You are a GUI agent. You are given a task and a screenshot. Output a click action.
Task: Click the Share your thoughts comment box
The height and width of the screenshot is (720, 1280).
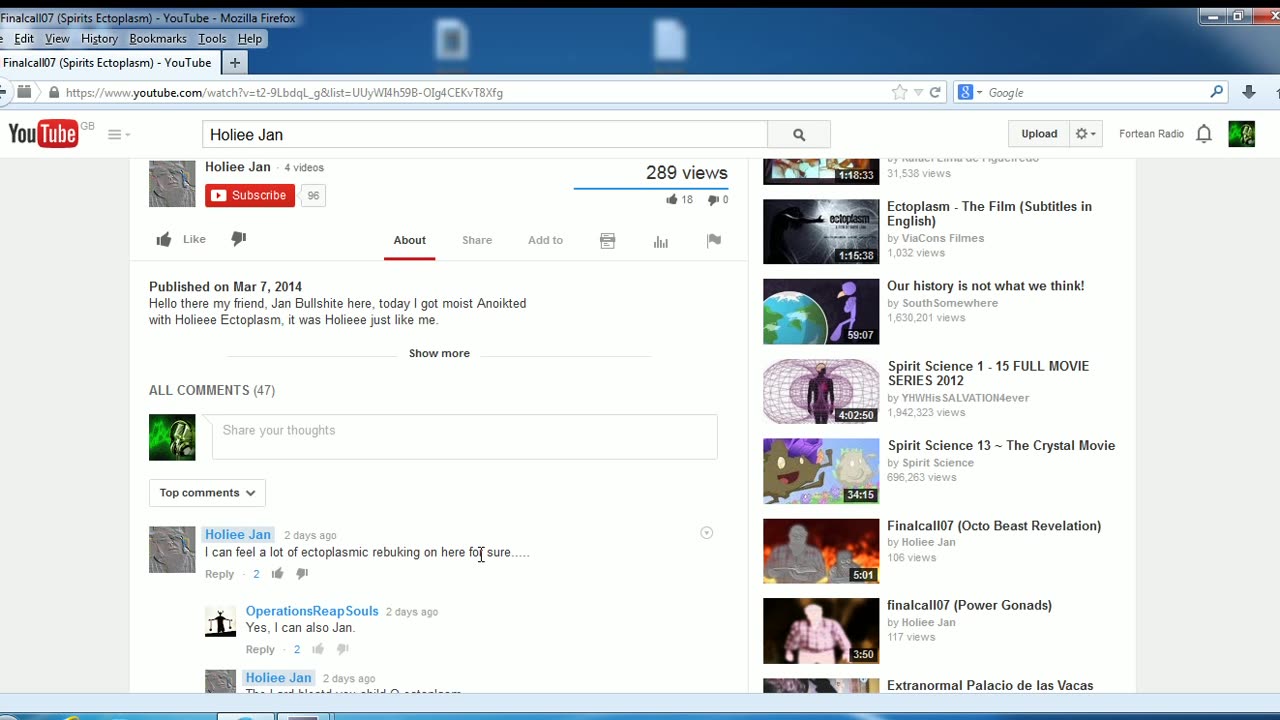tap(464, 437)
